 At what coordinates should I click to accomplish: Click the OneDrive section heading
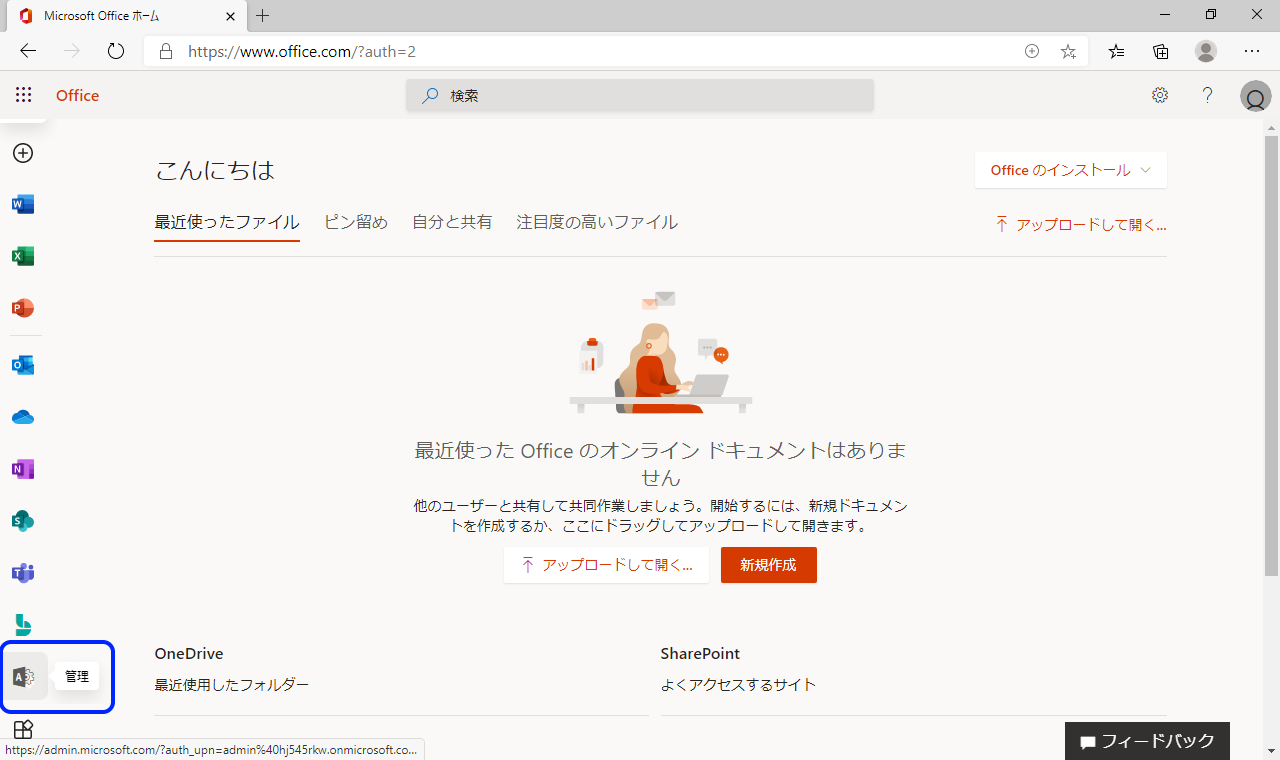tap(189, 653)
